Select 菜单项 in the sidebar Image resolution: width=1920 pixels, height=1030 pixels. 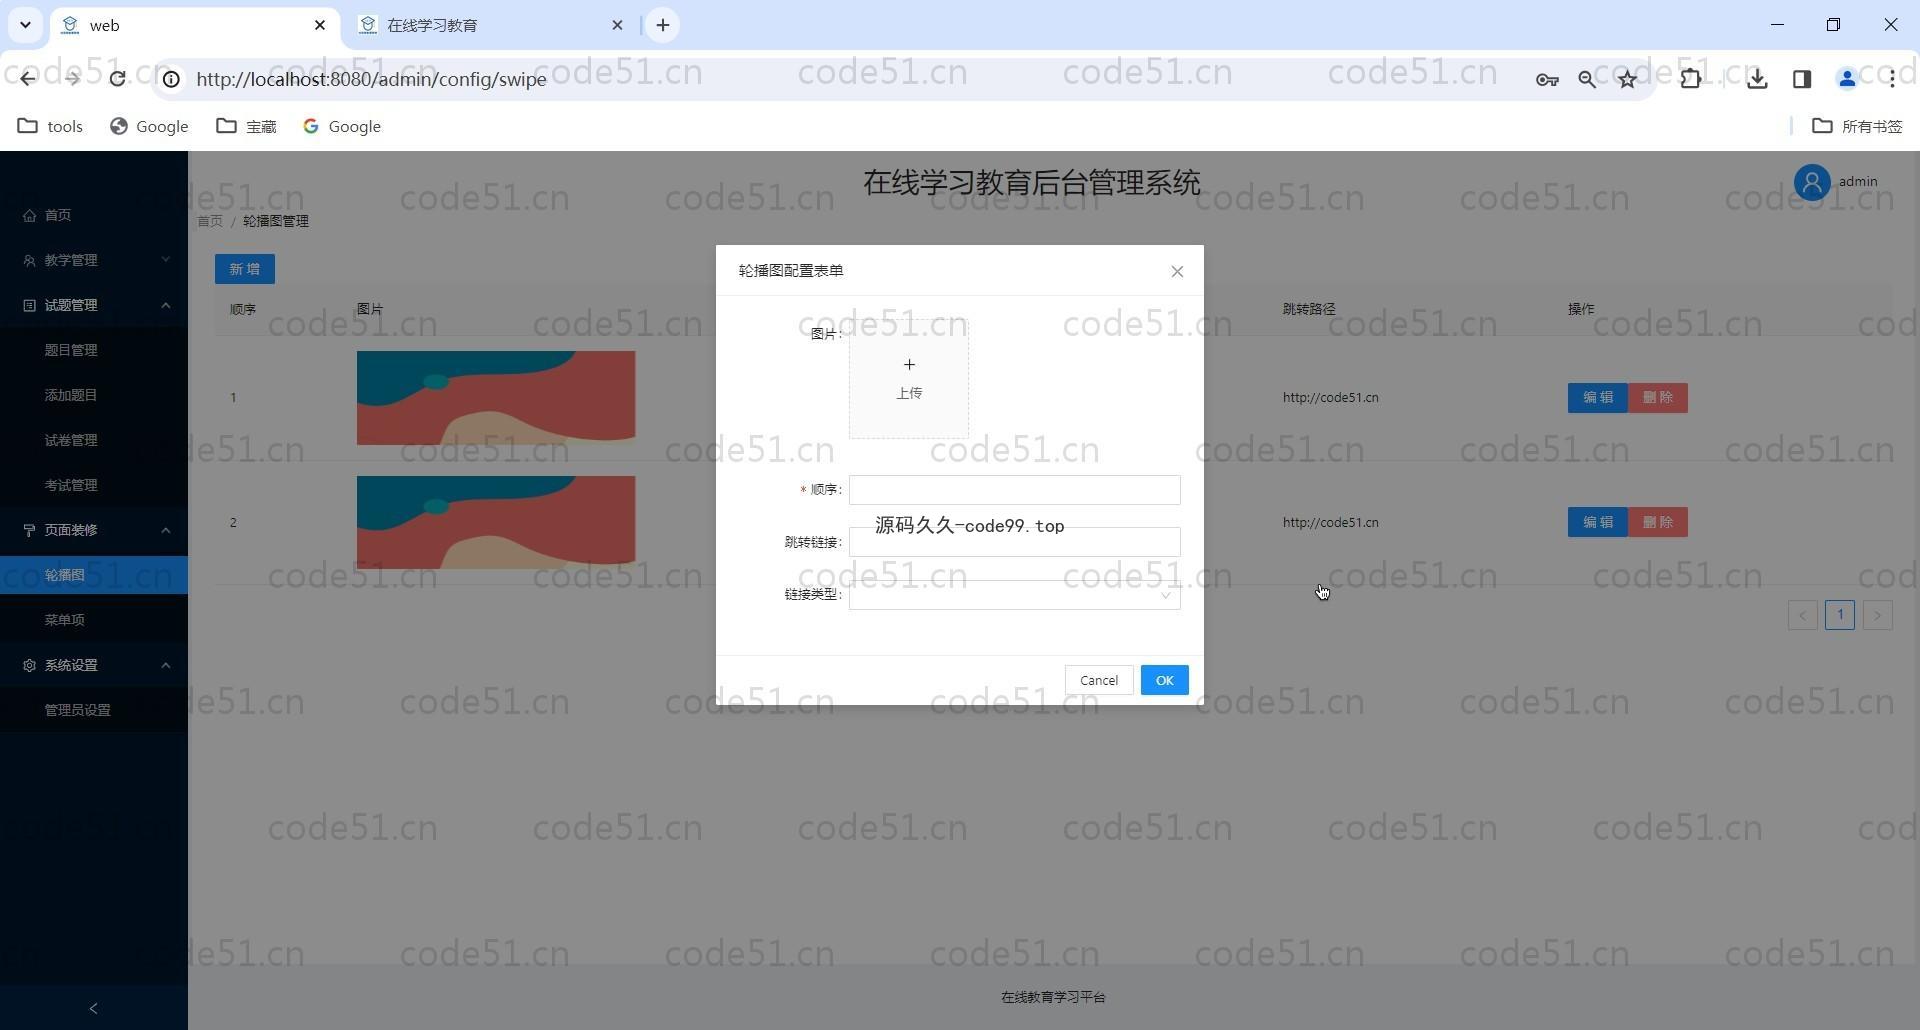click(x=65, y=620)
